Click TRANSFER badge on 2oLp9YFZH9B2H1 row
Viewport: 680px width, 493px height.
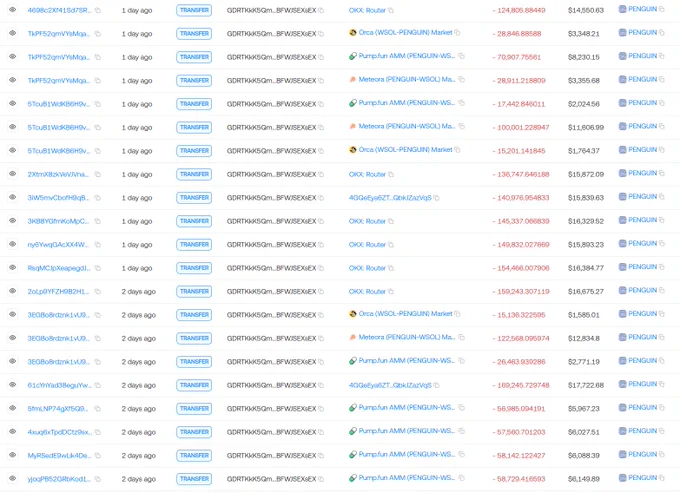point(194,291)
